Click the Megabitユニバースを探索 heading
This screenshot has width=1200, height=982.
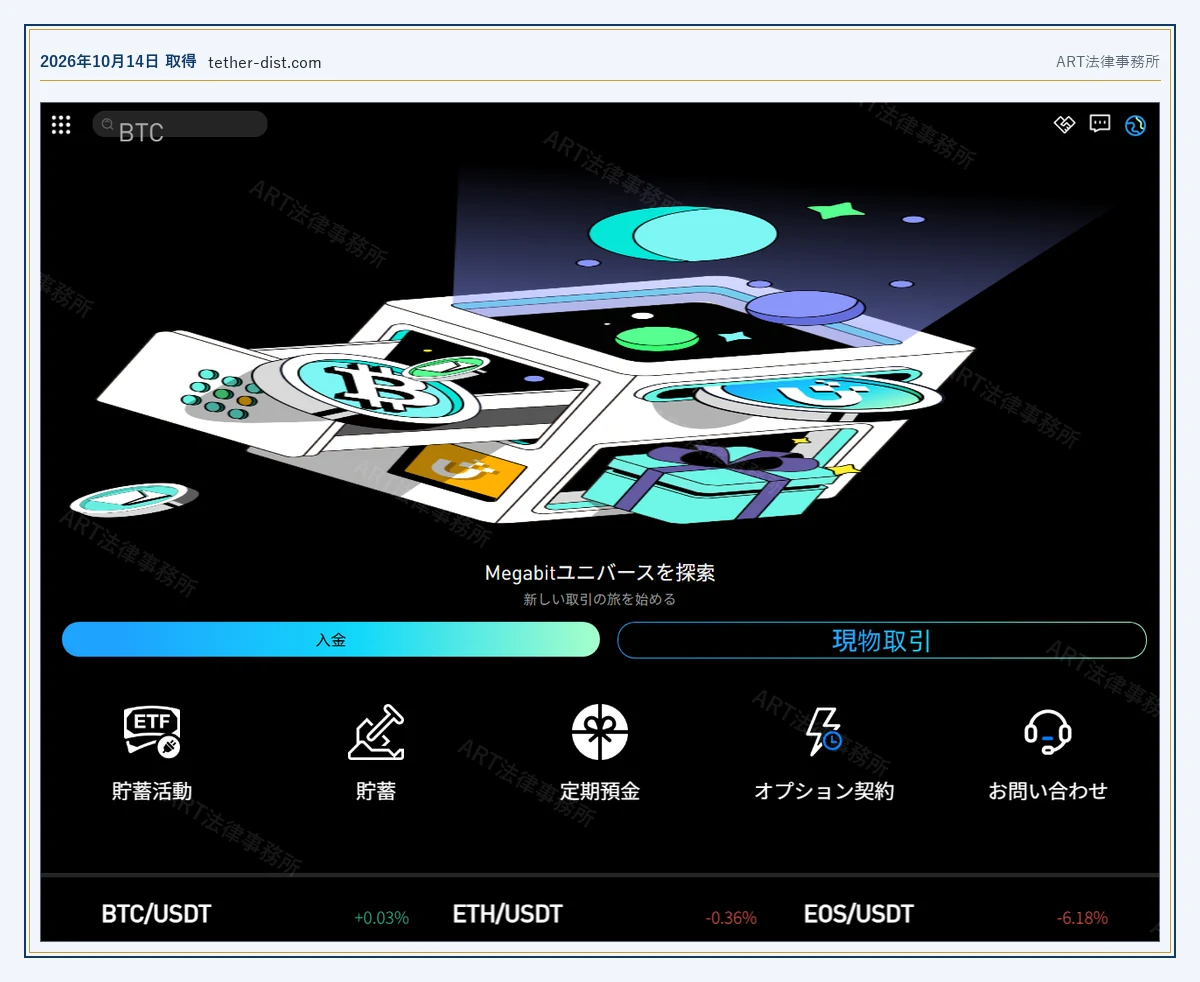tap(600, 573)
